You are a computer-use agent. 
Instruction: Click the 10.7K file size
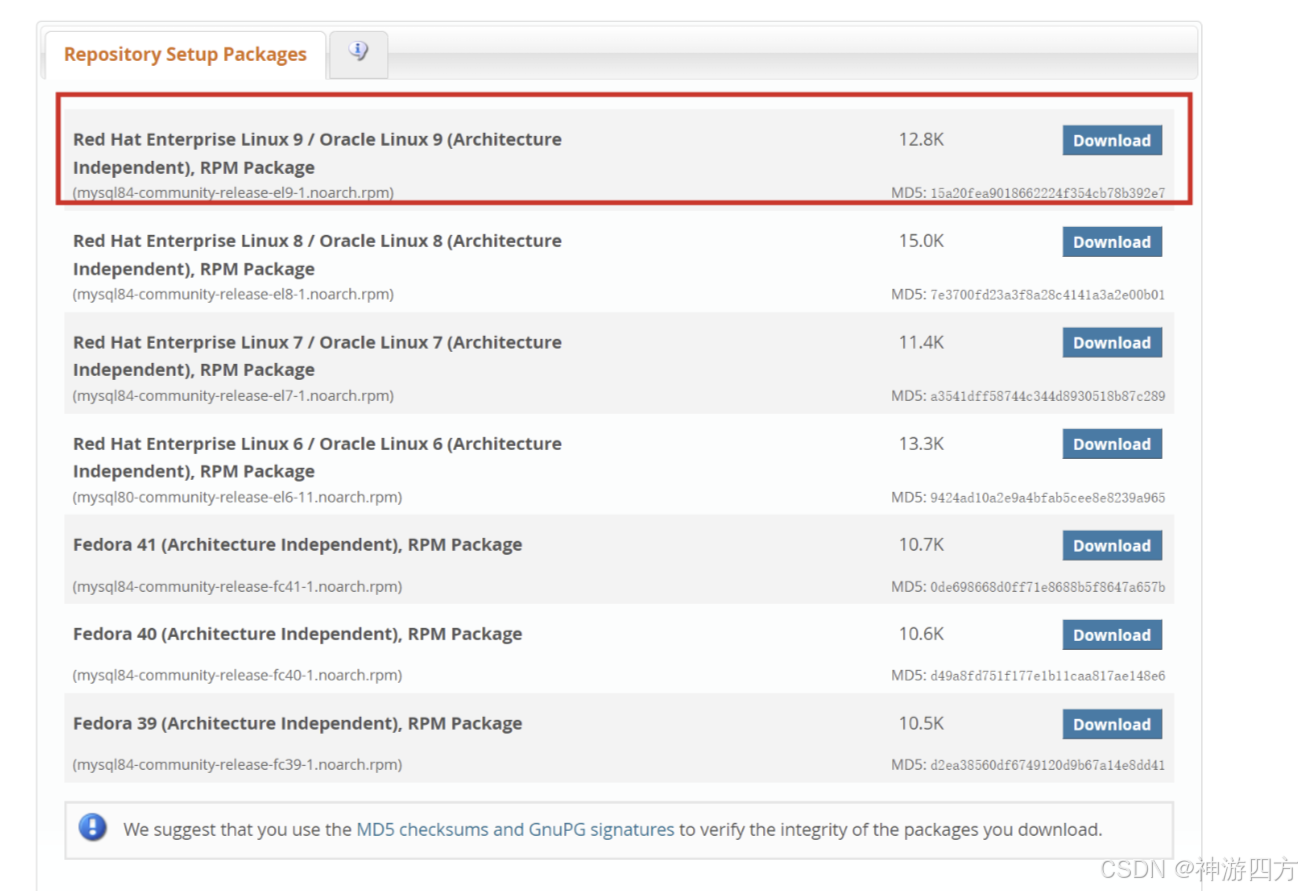[921, 544]
